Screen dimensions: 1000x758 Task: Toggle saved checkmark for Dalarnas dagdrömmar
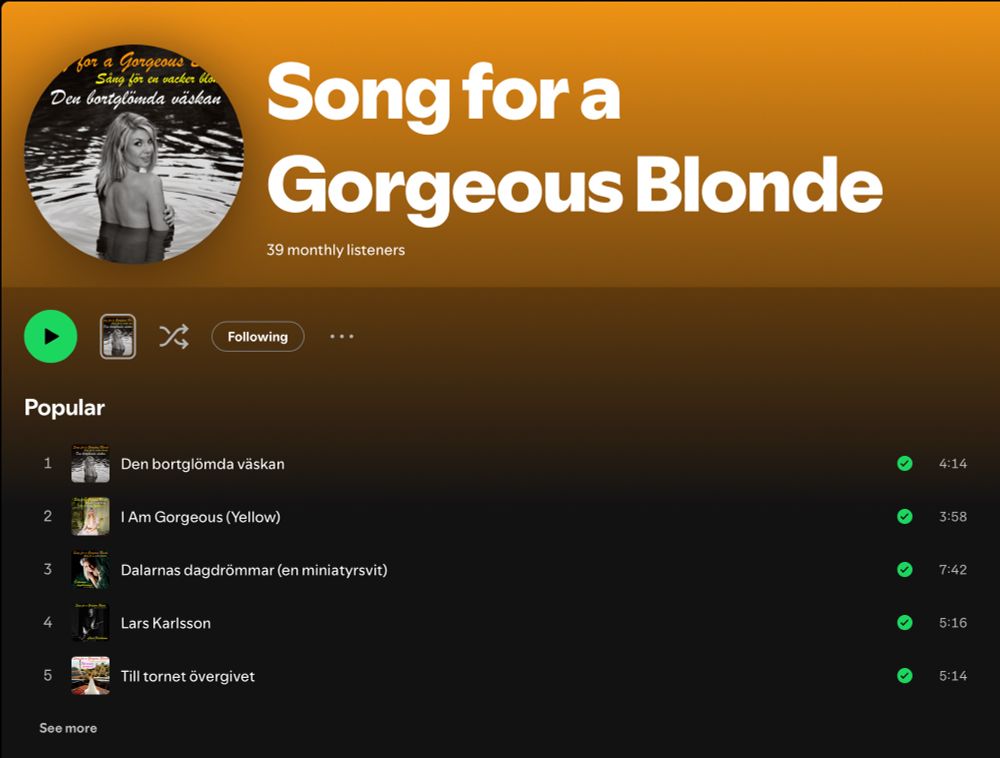[904, 569]
